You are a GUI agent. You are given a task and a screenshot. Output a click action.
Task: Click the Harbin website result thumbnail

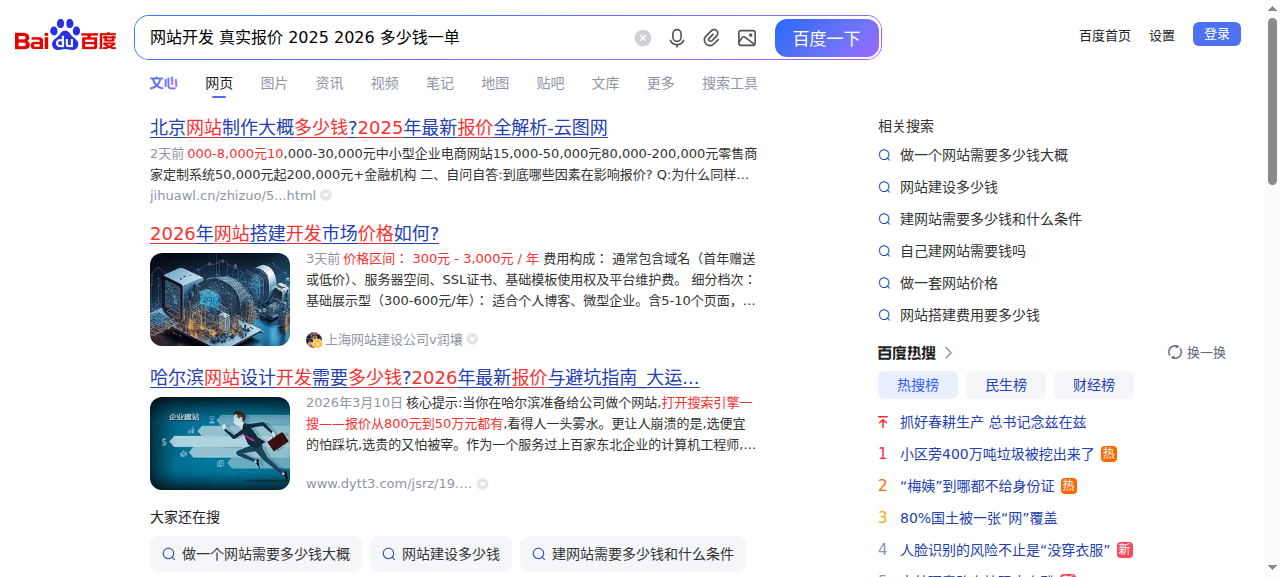tap(219, 443)
